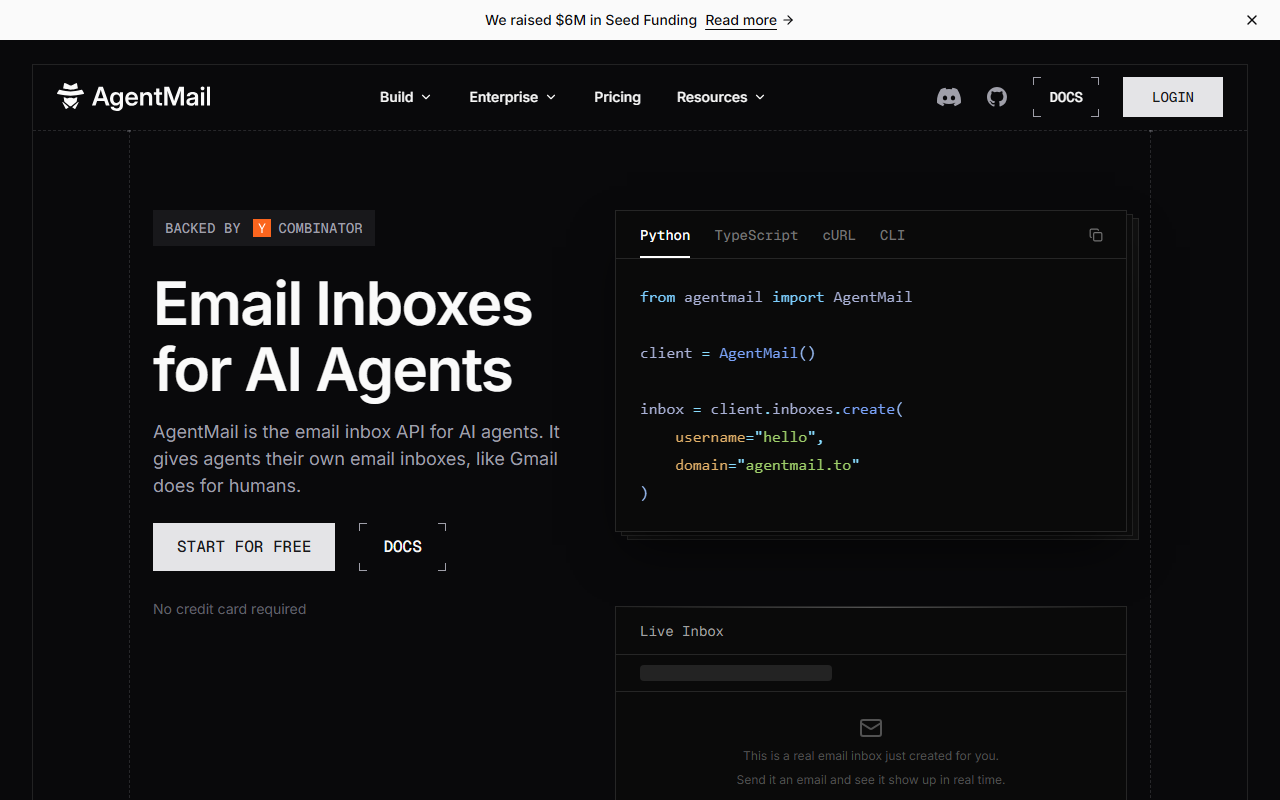1280x800 pixels.
Task: Click the envelope icon in Live Inbox
Action: [x=871, y=728]
